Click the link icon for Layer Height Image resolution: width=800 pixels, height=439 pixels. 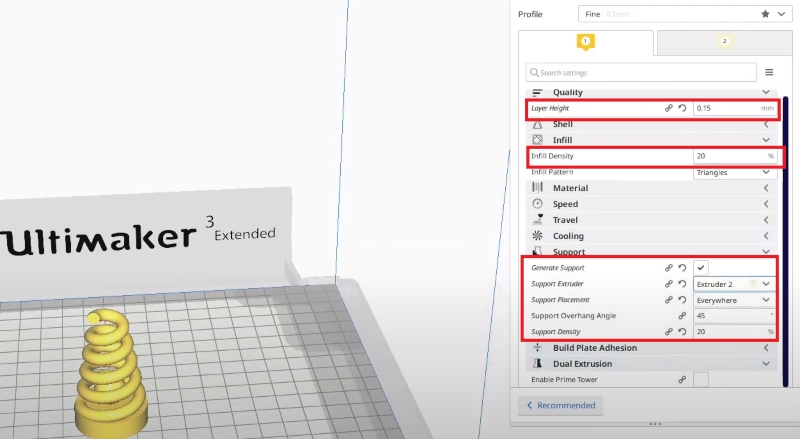click(x=668, y=108)
